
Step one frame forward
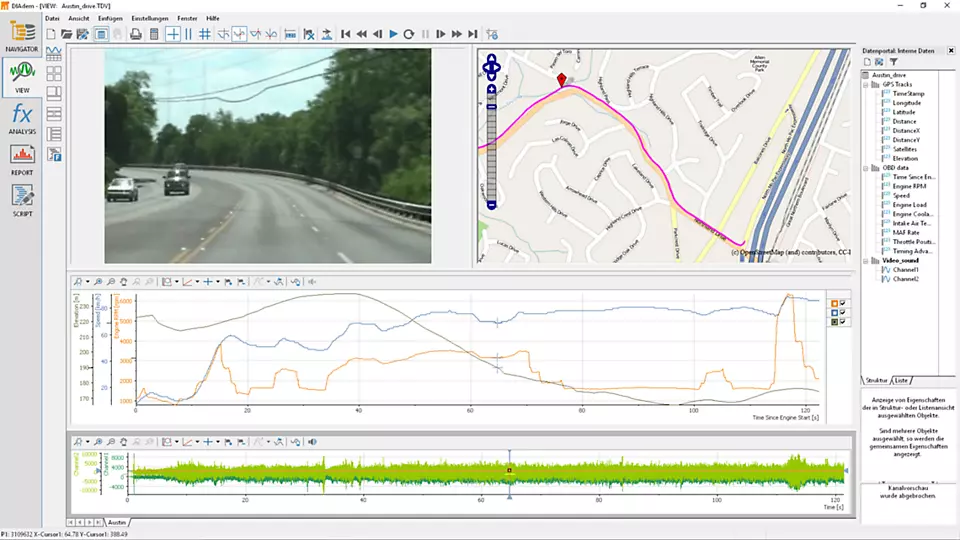tap(440, 34)
